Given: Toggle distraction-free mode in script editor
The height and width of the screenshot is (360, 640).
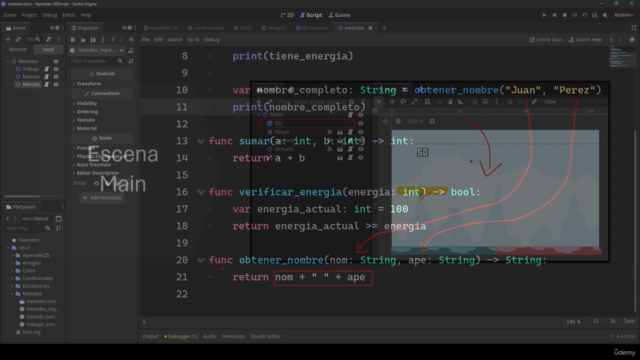Looking at the screenshot, I should point(633,28).
